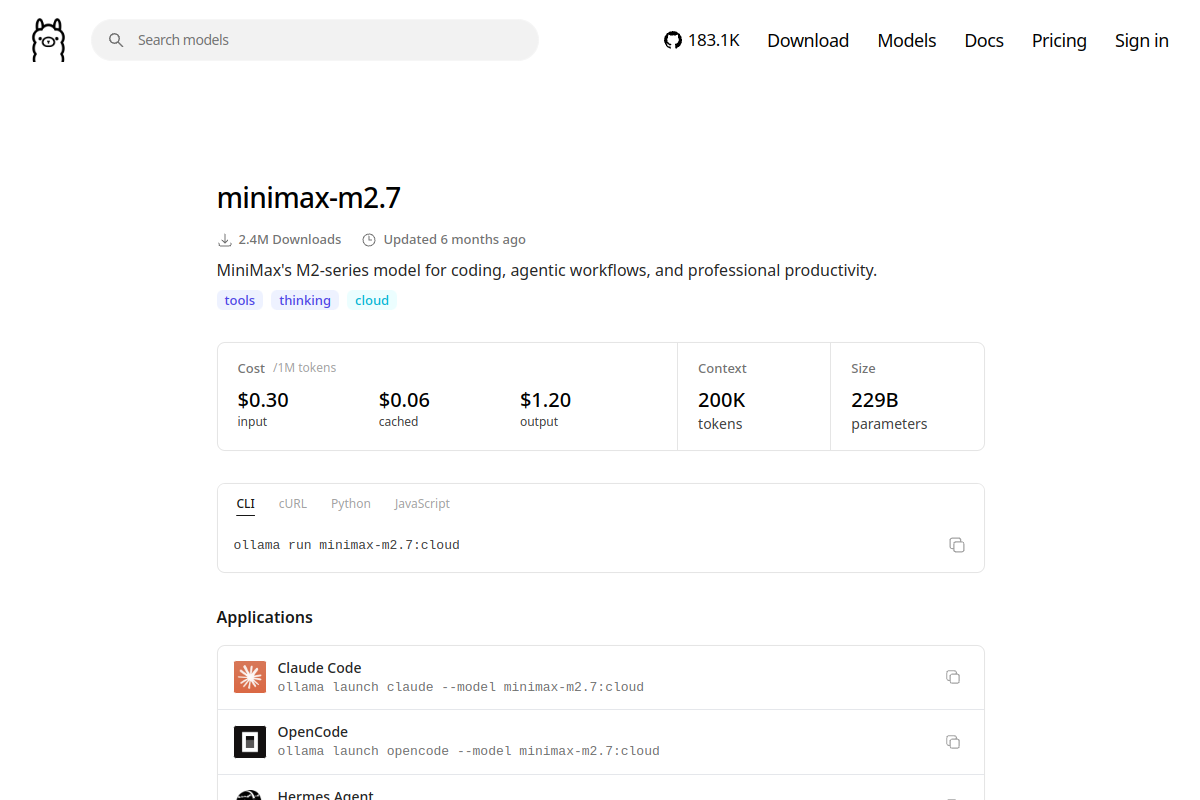Click the 2.4M Downloads text

[290, 240]
